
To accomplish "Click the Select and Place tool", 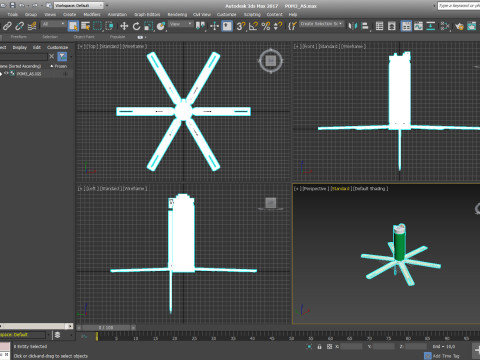I will 161,26.
